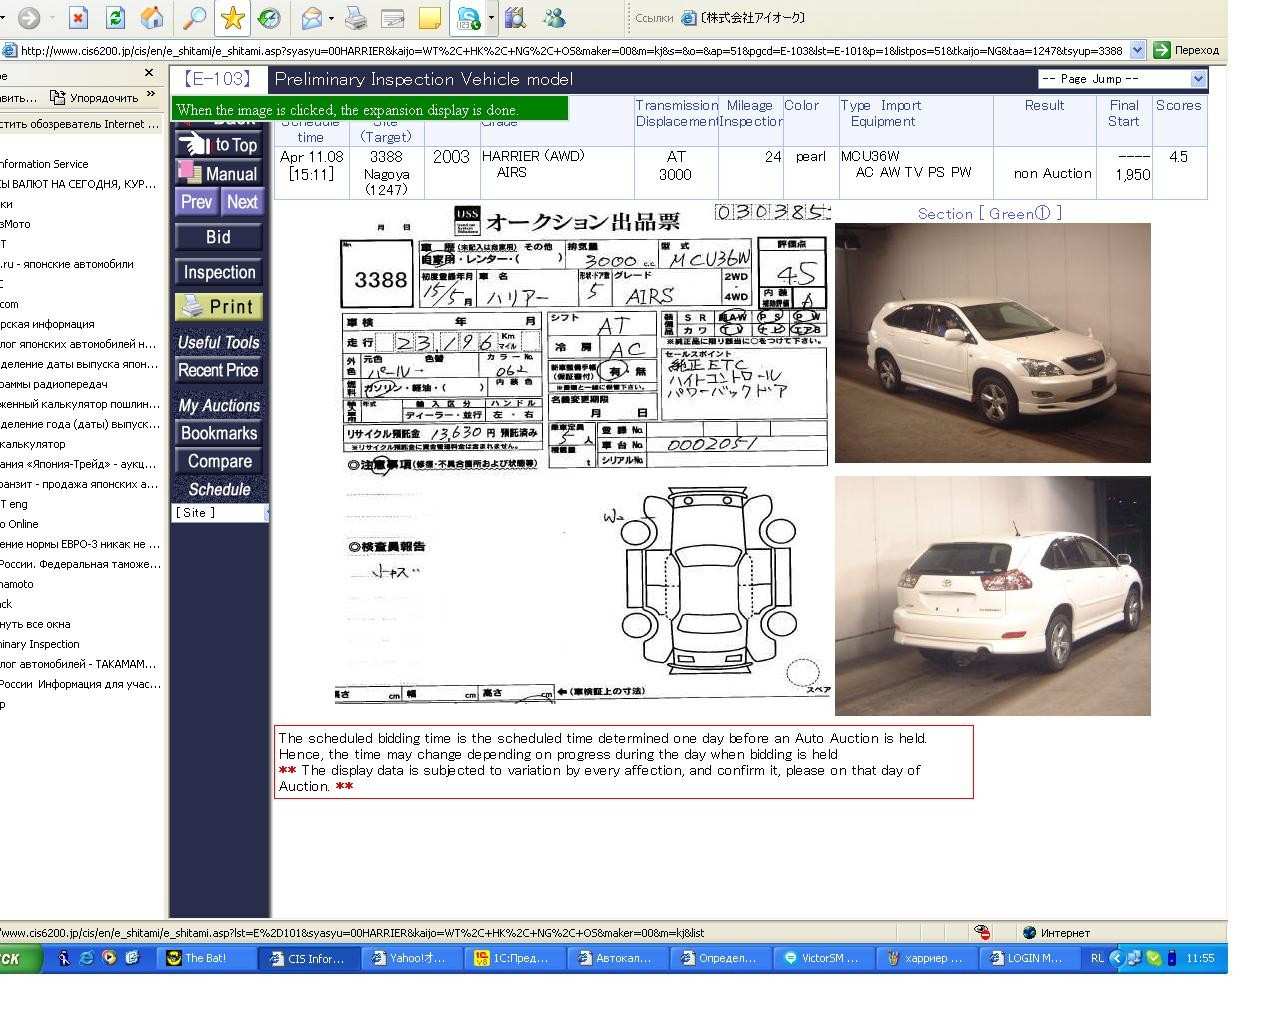Open the [ Site ] dropdown in sidebar
This screenshot has height=1024, width=1280.
[221, 513]
